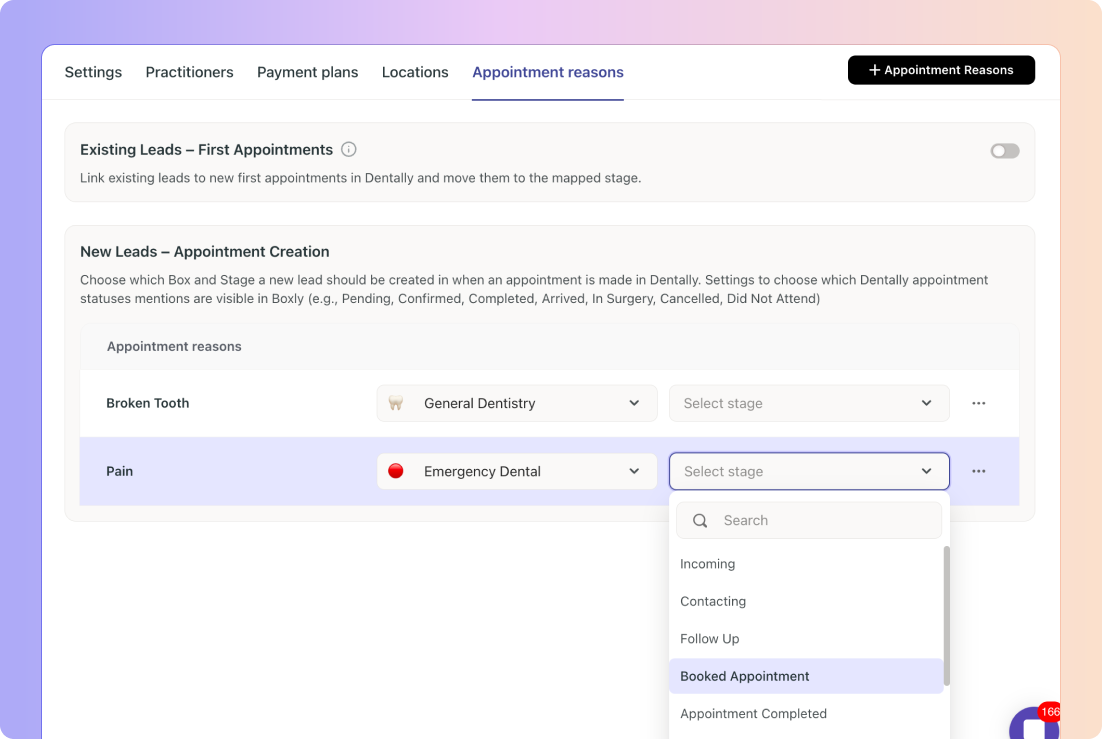The height and width of the screenshot is (739, 1102).
Task: Expand the General Dentistry box dropdown
Action: click(633, 403)
